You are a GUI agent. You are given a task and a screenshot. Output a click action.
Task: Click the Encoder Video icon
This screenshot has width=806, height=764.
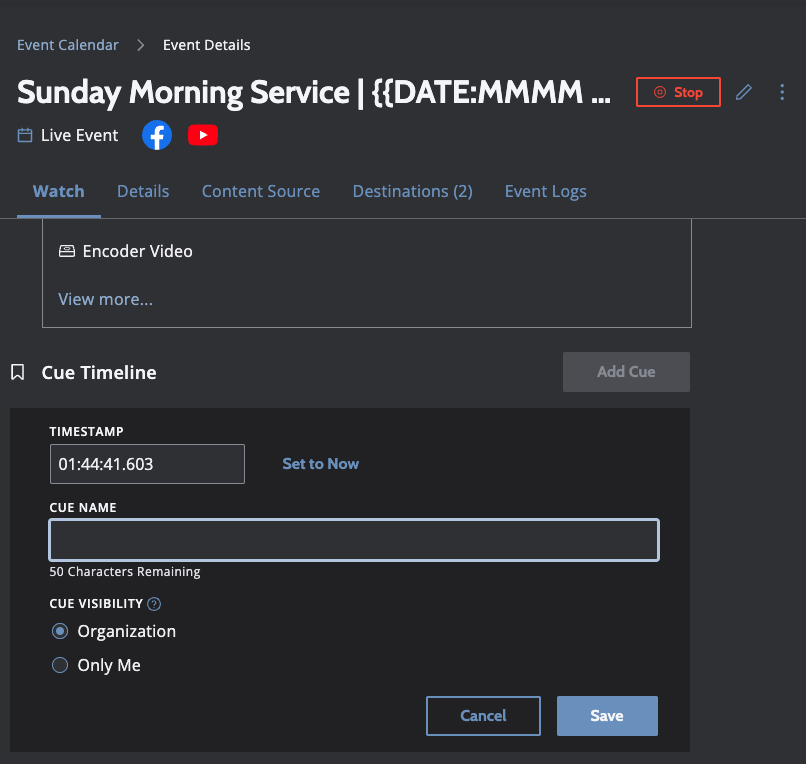pyautogui.click(x=67, y=251)
